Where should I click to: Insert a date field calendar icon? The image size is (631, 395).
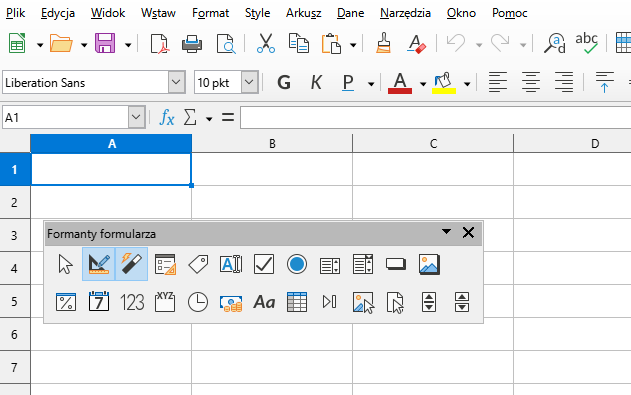(x=99, y=301)
